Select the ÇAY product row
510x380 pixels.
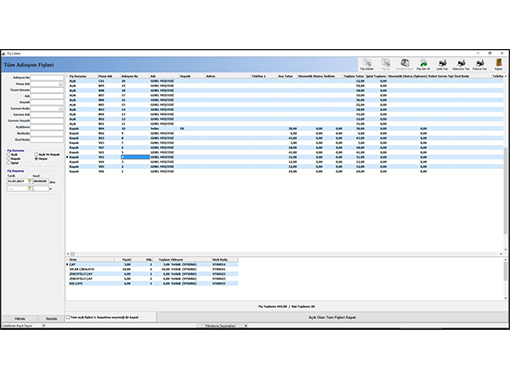153,264
